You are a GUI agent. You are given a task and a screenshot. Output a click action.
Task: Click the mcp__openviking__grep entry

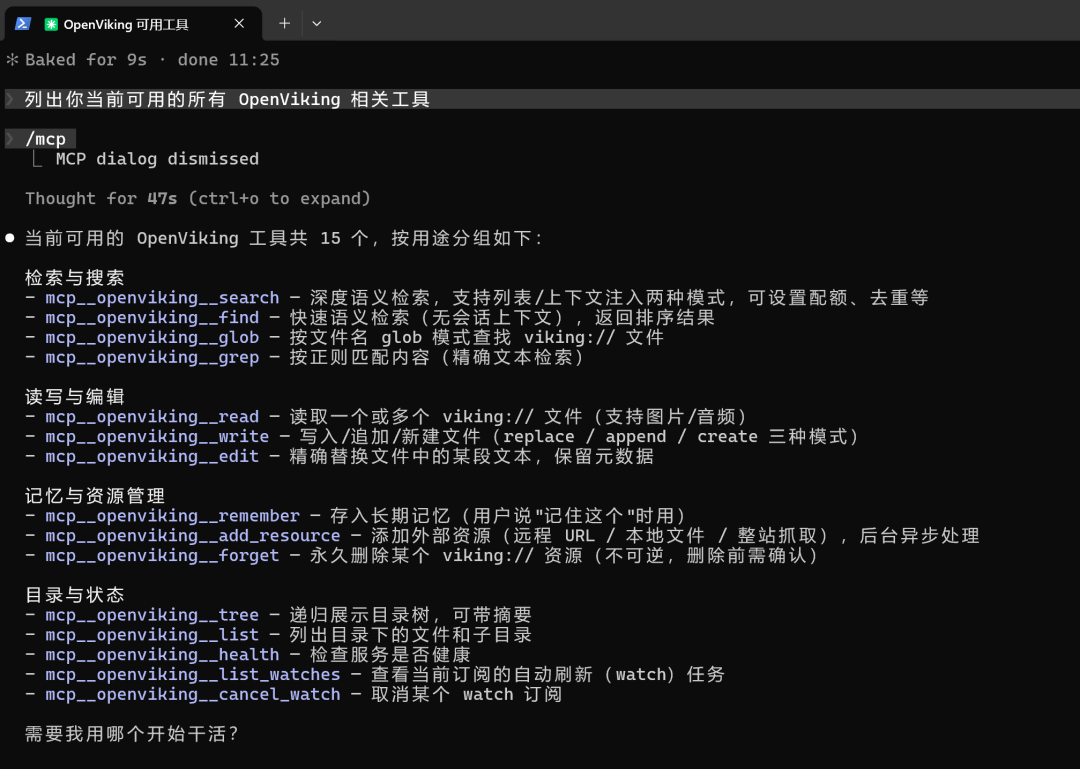click(x=152, y=358)
